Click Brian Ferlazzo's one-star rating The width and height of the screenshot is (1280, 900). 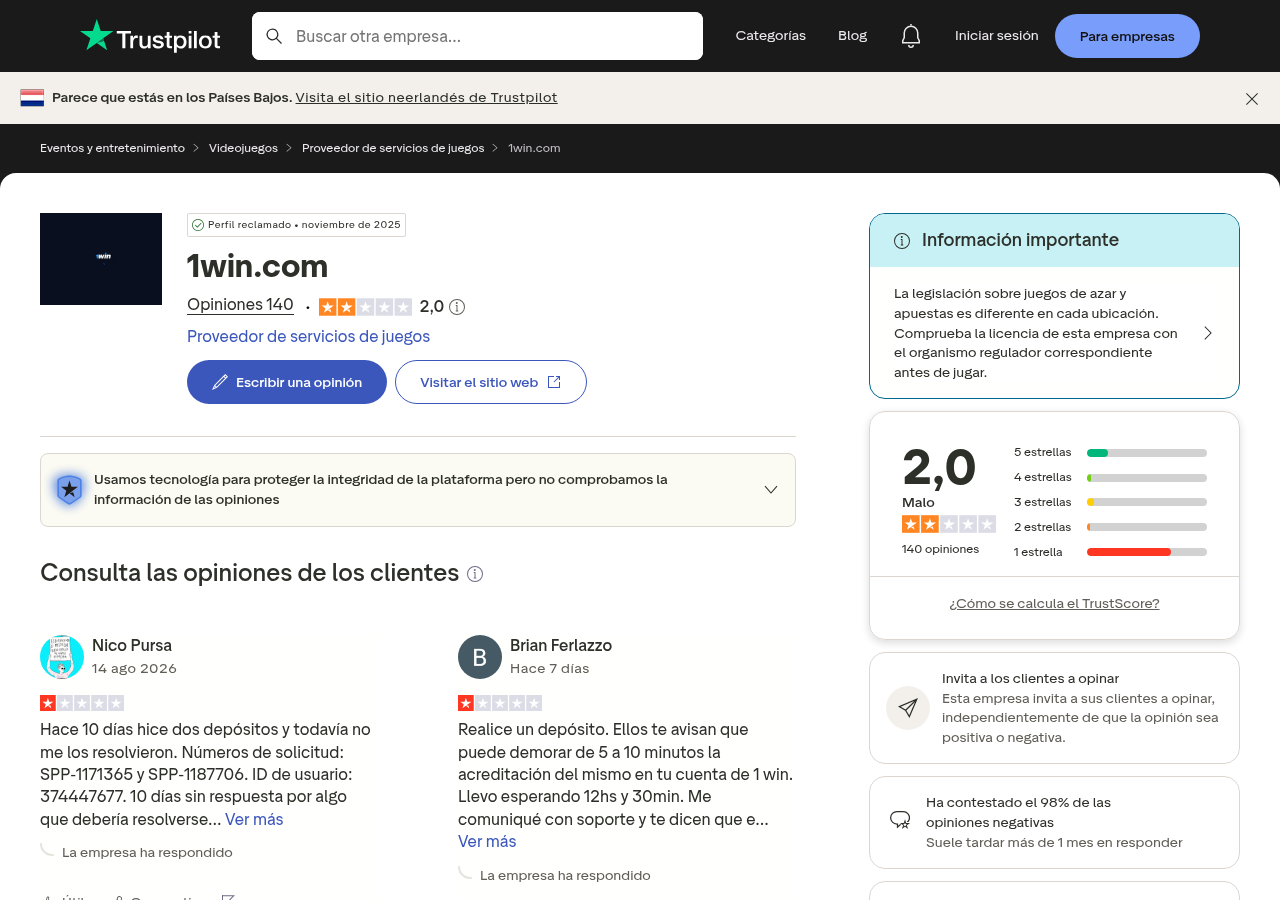click(500, 703)
